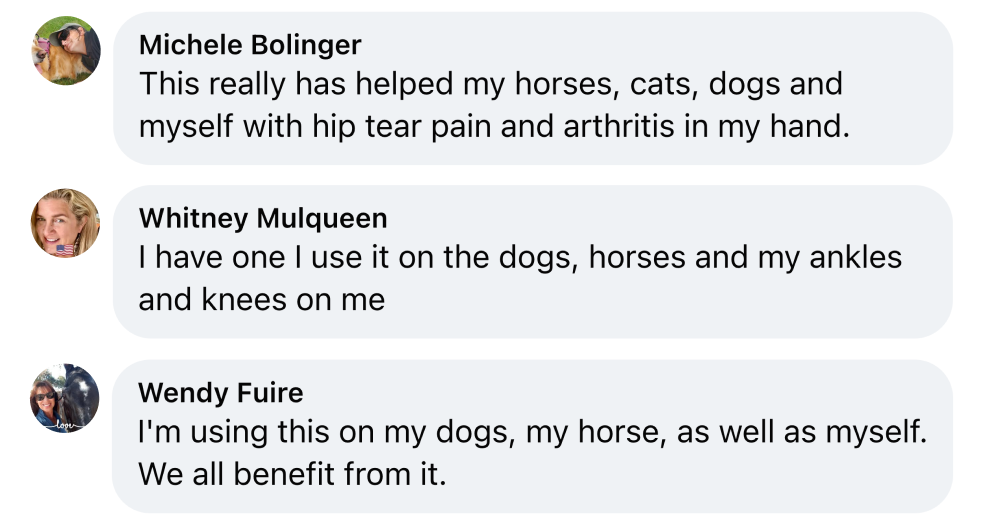
Task: Go to Whitney Mulqueen's profile via name
Action: [x=263, y=218]
